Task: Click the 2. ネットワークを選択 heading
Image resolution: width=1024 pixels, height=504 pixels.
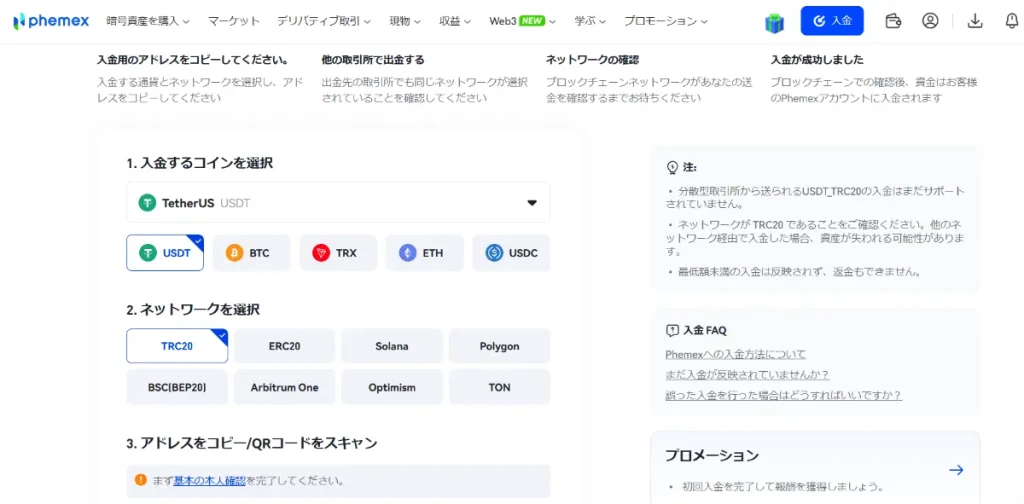Action: pyautogui.click(x=193, y=309)
